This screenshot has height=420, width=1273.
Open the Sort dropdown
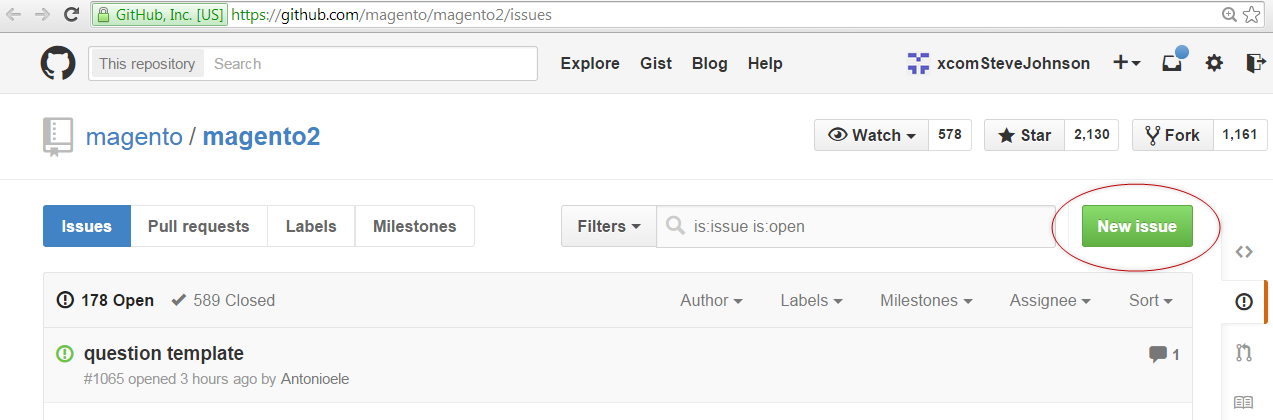click(x=1151, y=300)
